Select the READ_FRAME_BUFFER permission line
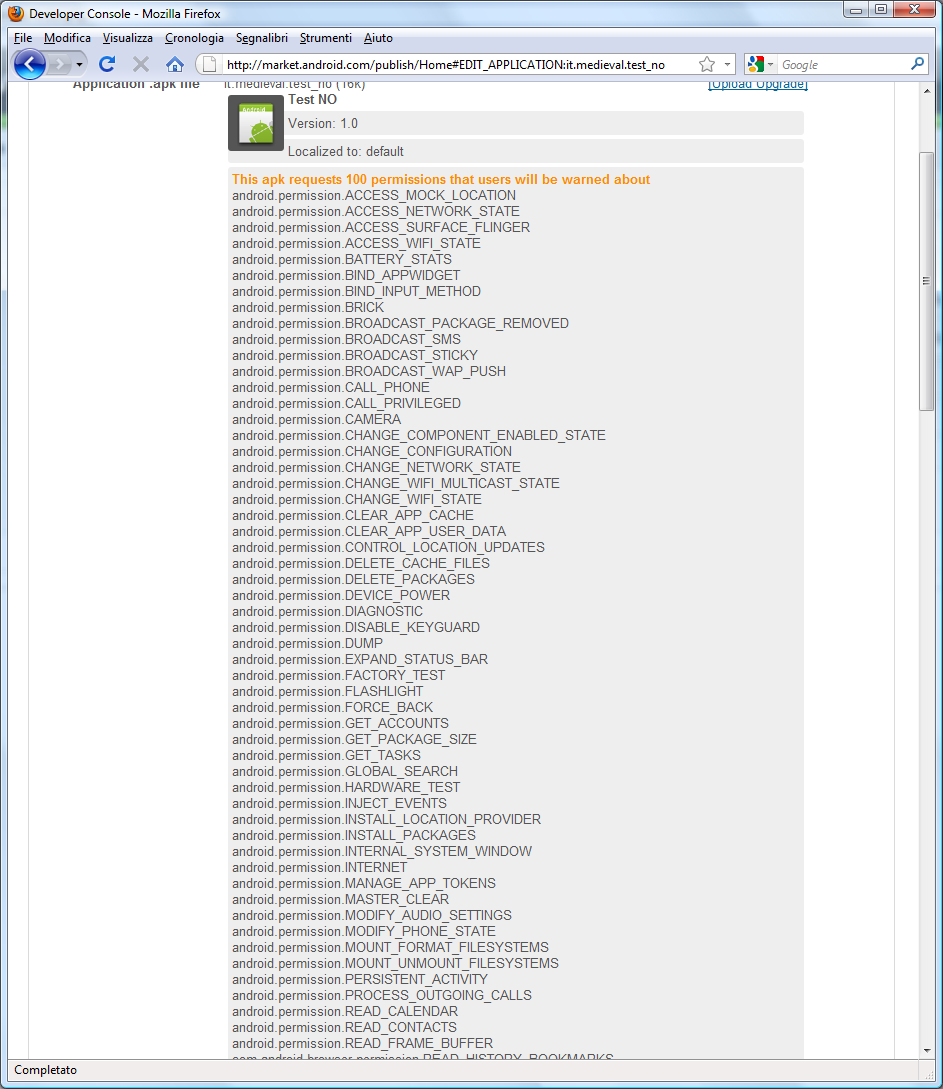Screen dimensions: 943x1089 click(362, 1043)
